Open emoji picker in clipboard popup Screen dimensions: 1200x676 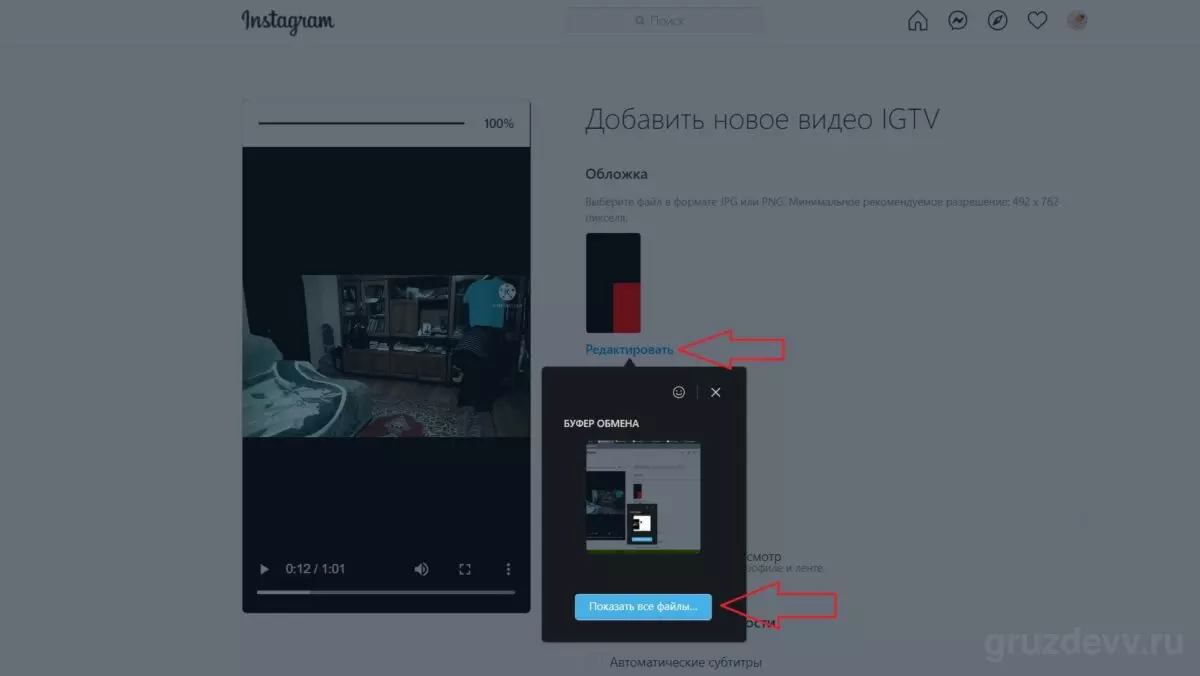pos(679,392)
